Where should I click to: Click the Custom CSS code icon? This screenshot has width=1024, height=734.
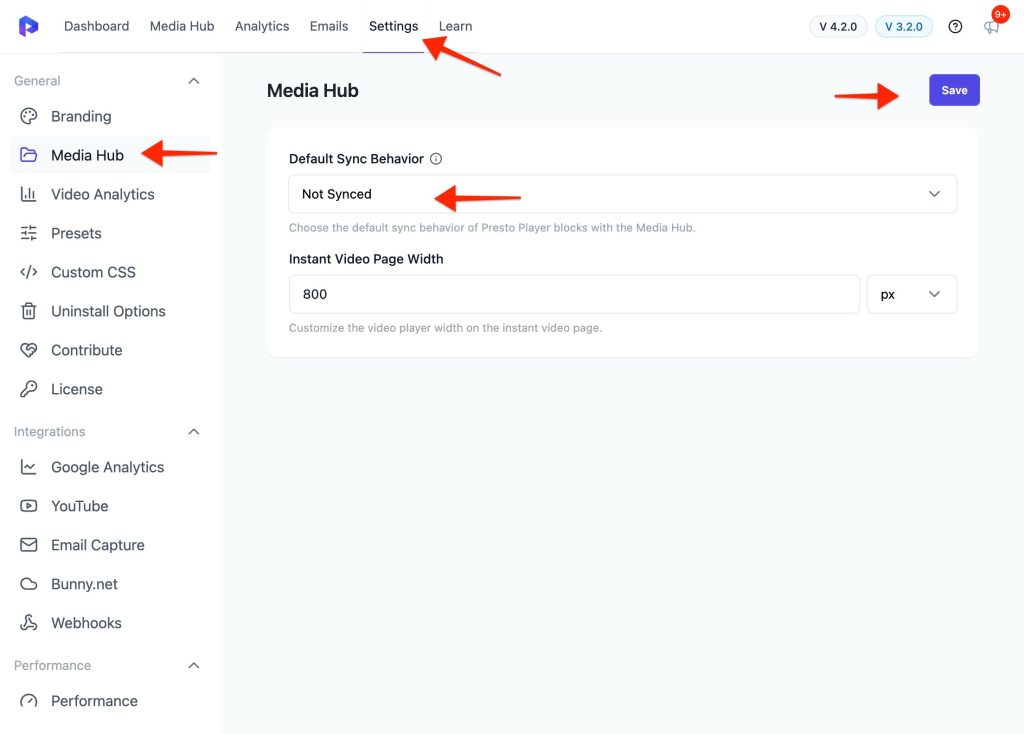tap(29, 272)
